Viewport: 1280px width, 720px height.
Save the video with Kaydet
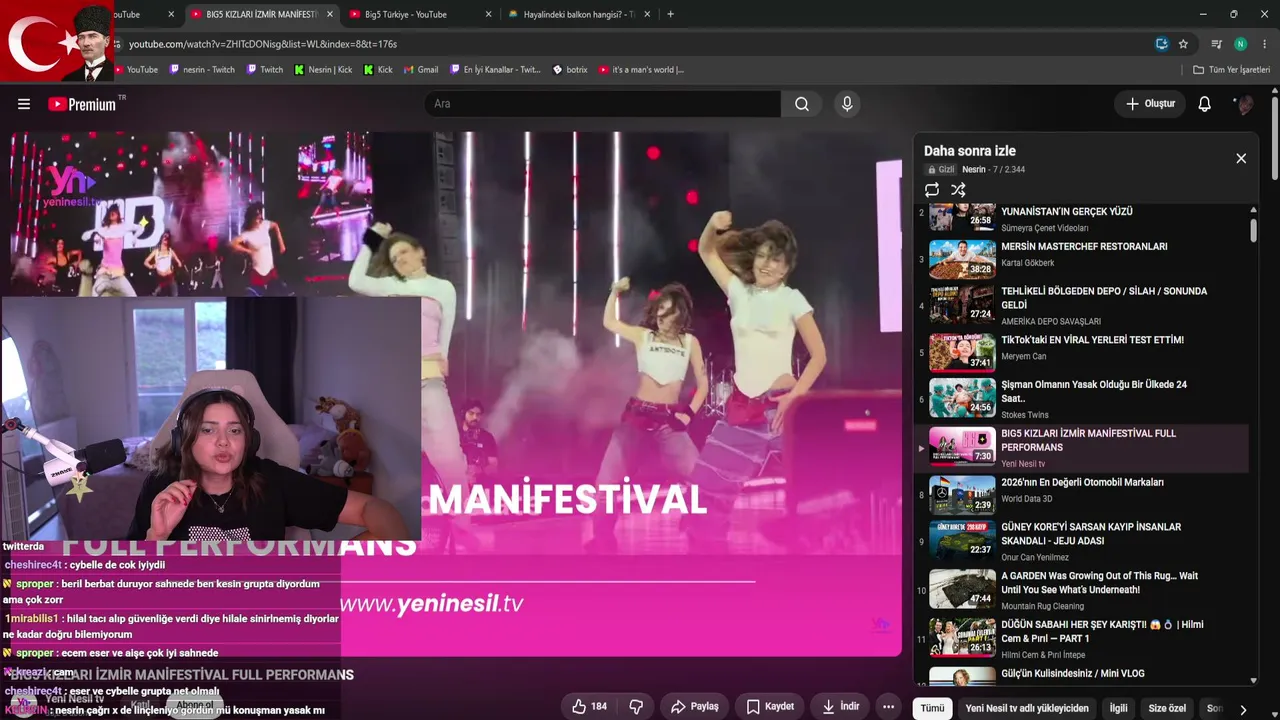(x=770, y=706)
